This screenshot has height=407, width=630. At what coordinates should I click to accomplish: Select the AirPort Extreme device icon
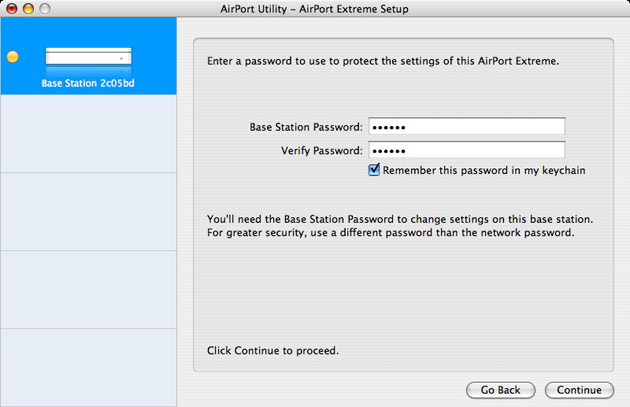tap(88, 57)
